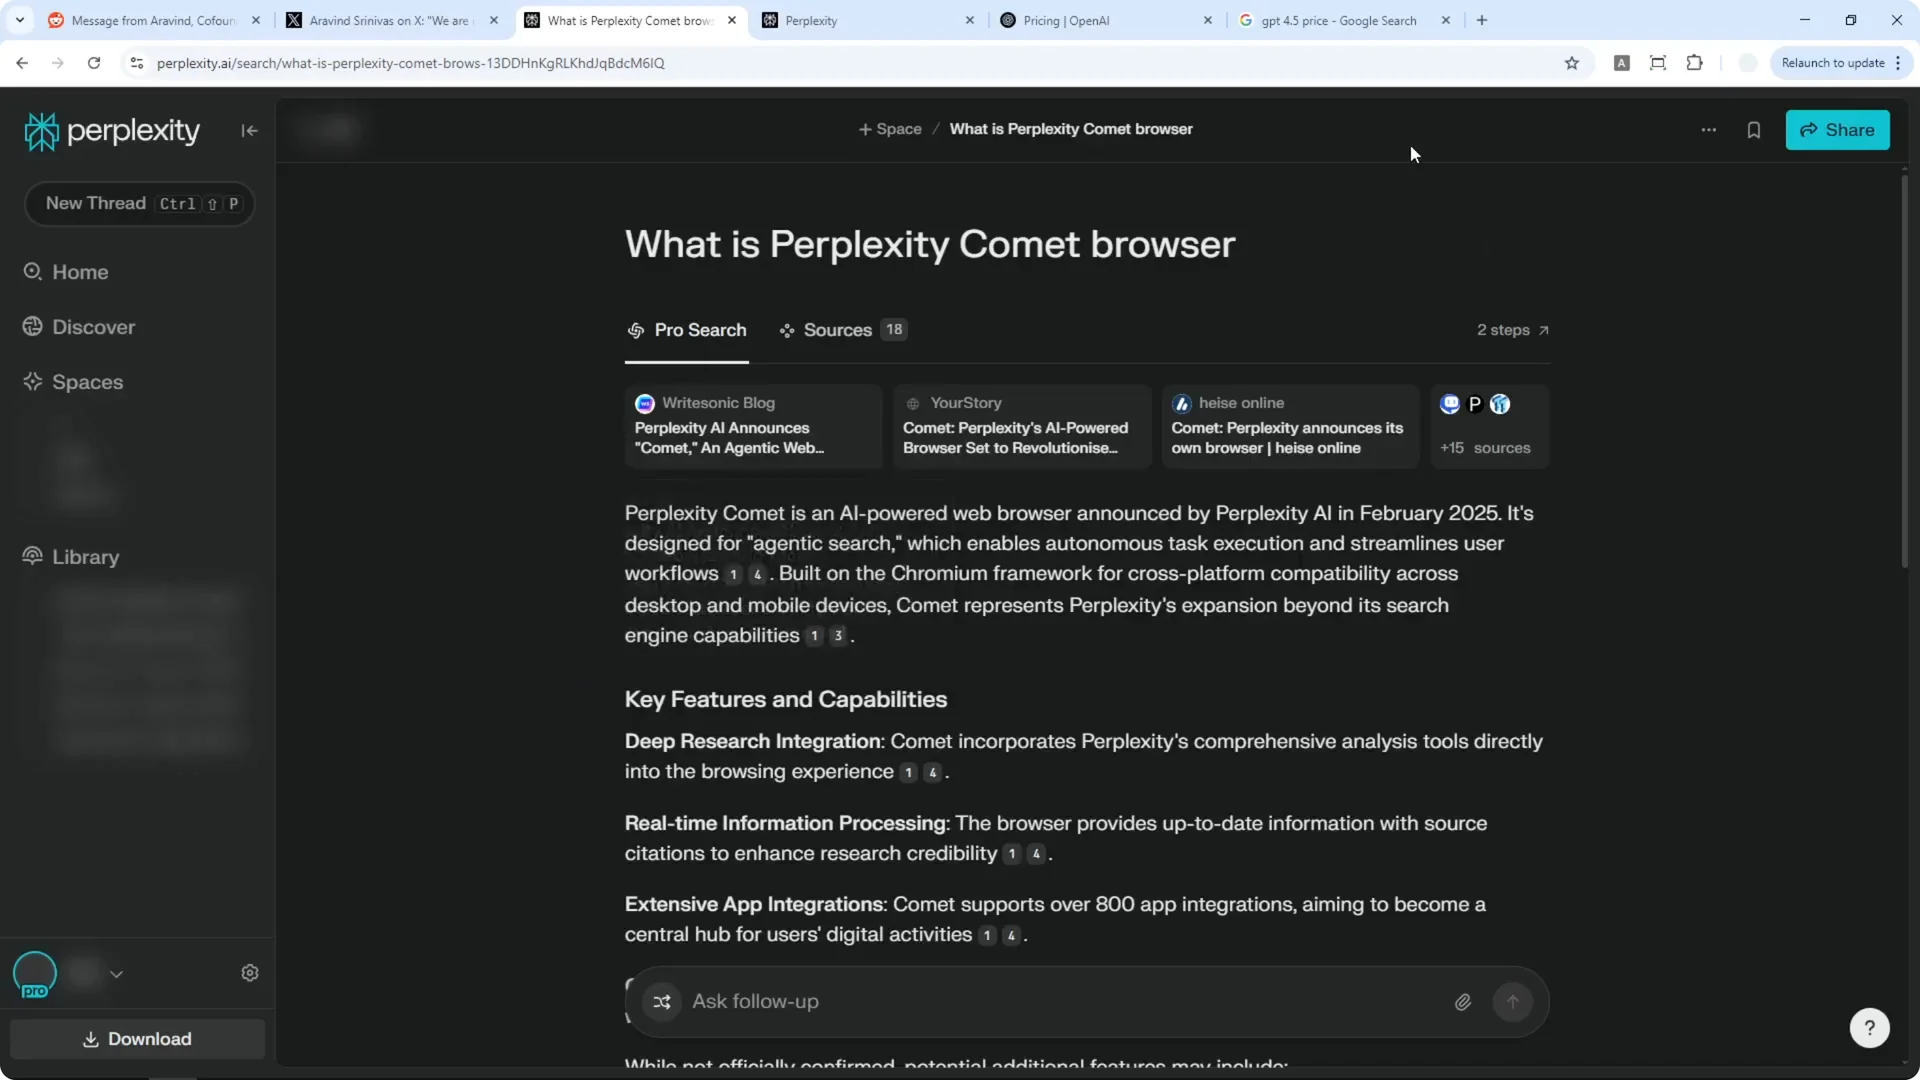The width and height of the screenshot is (1920, 1080).
Task: Collapse the Perplexity sidebar
Action: point(249,131)
